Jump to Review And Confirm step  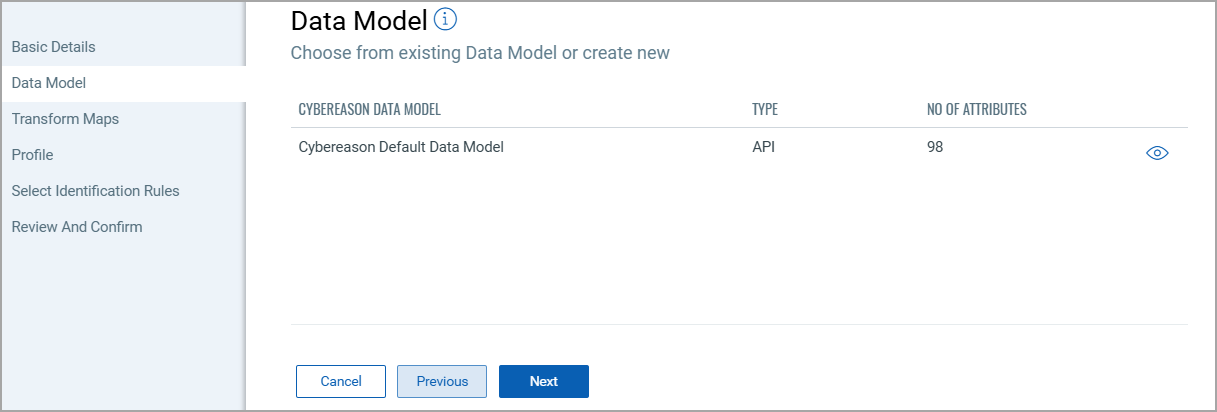click(77, 227)
